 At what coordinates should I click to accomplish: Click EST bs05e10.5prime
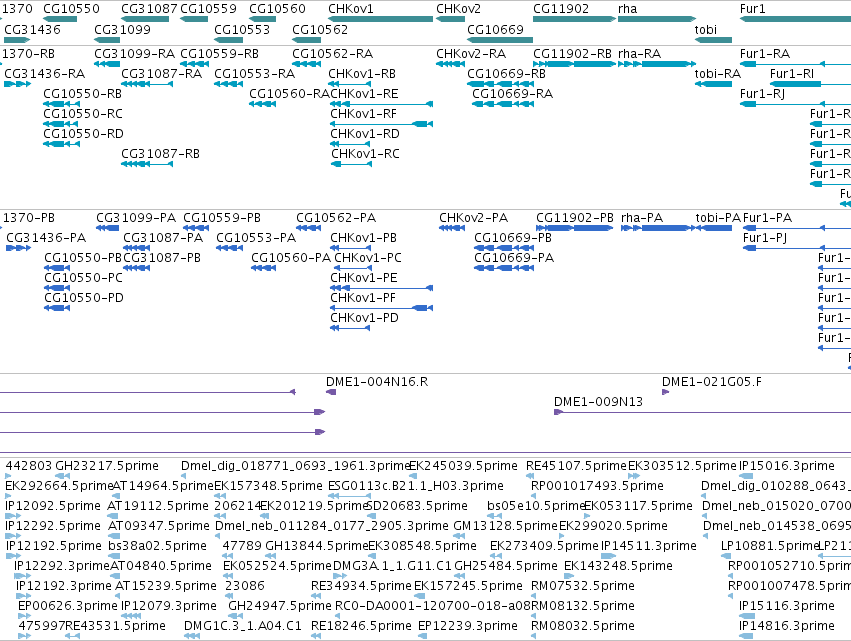click(x=537, y=506)
